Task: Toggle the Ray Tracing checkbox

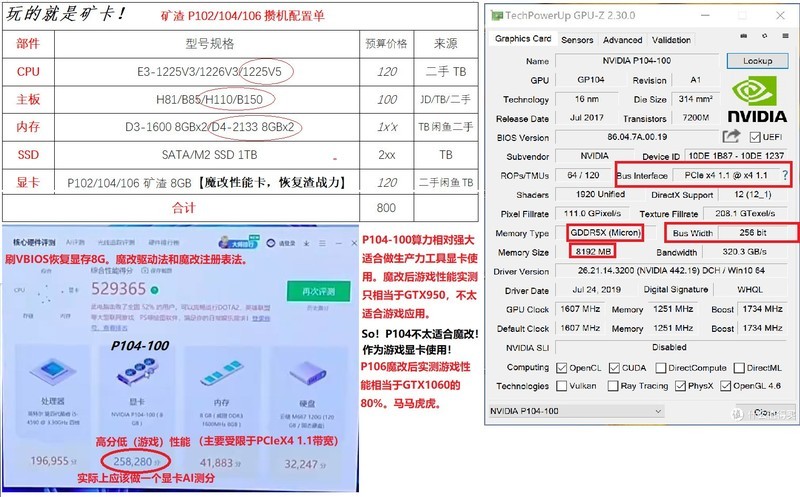Action: [x=613, y=386]
